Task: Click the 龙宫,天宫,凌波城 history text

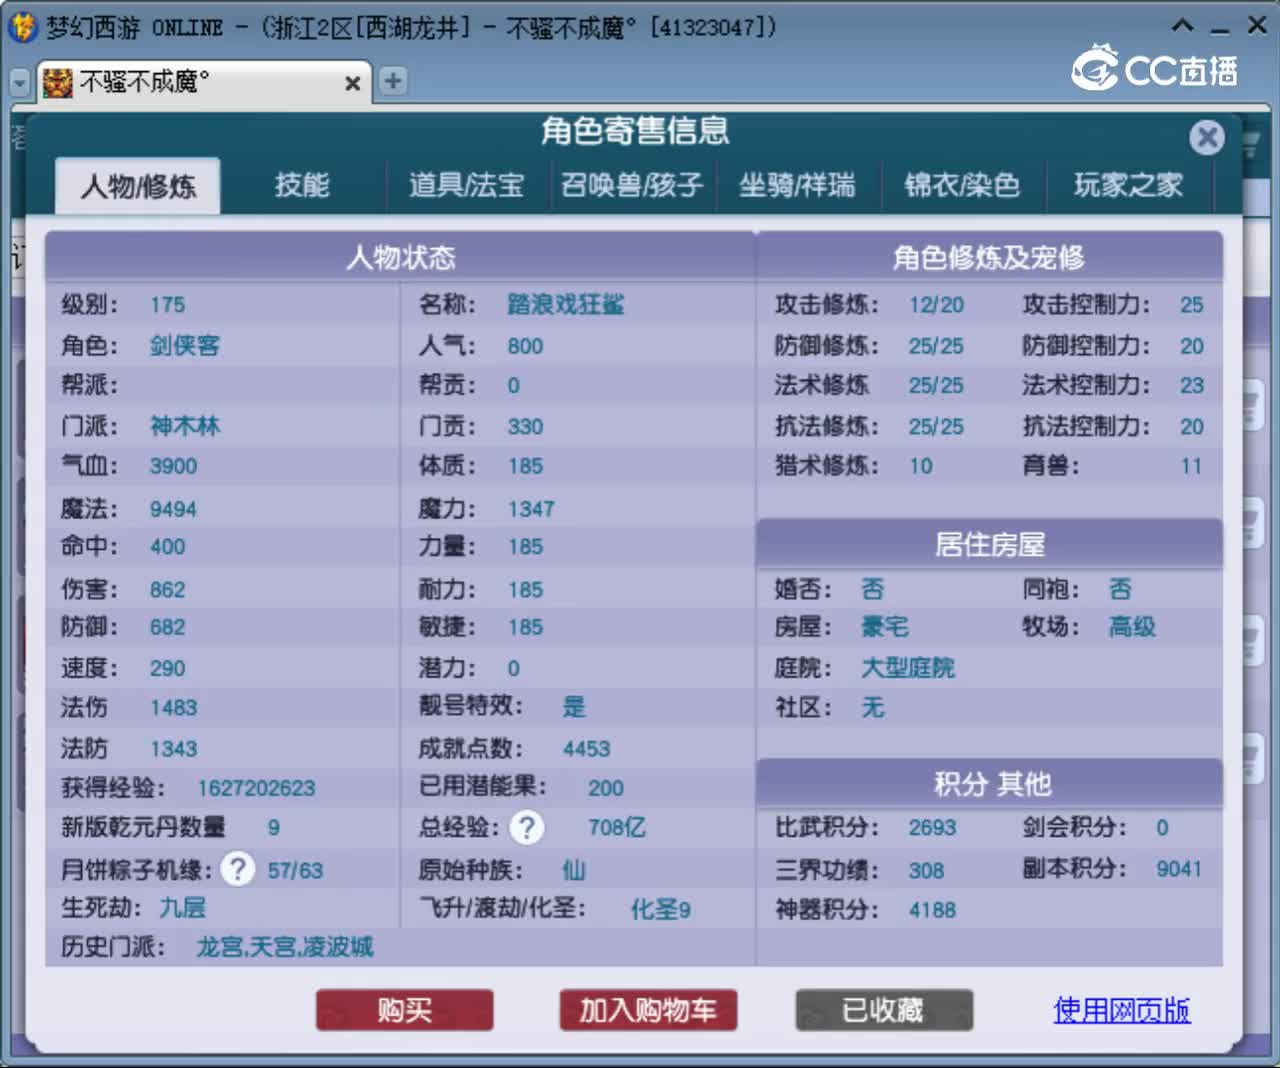Action: pyautogui.click(x=285, y=947)
